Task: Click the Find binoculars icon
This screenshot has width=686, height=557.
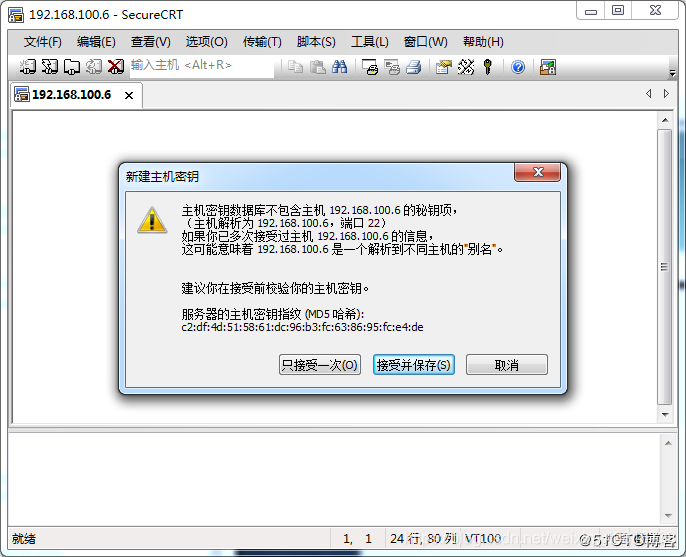Action: coord(340,67)
